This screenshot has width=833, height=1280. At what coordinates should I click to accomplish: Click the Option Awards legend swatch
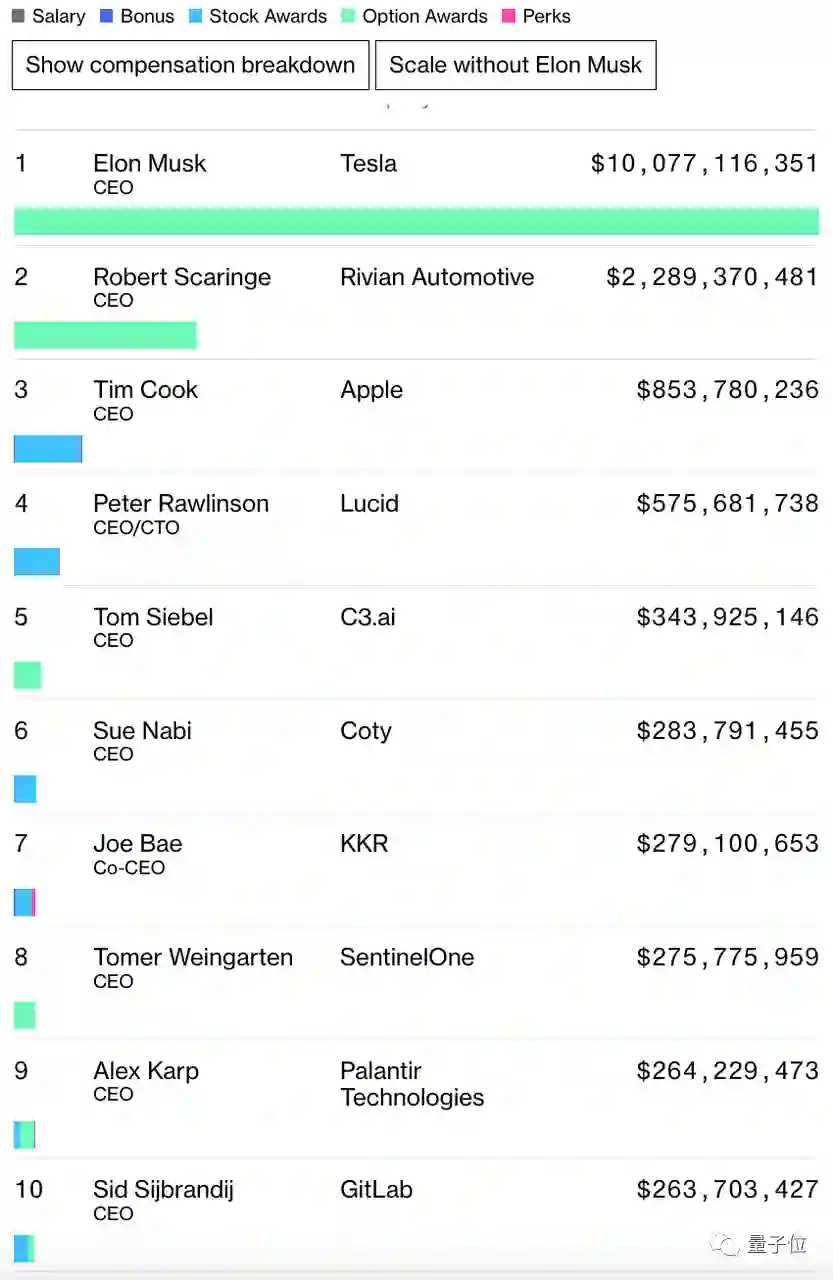[x=348, y=17]
